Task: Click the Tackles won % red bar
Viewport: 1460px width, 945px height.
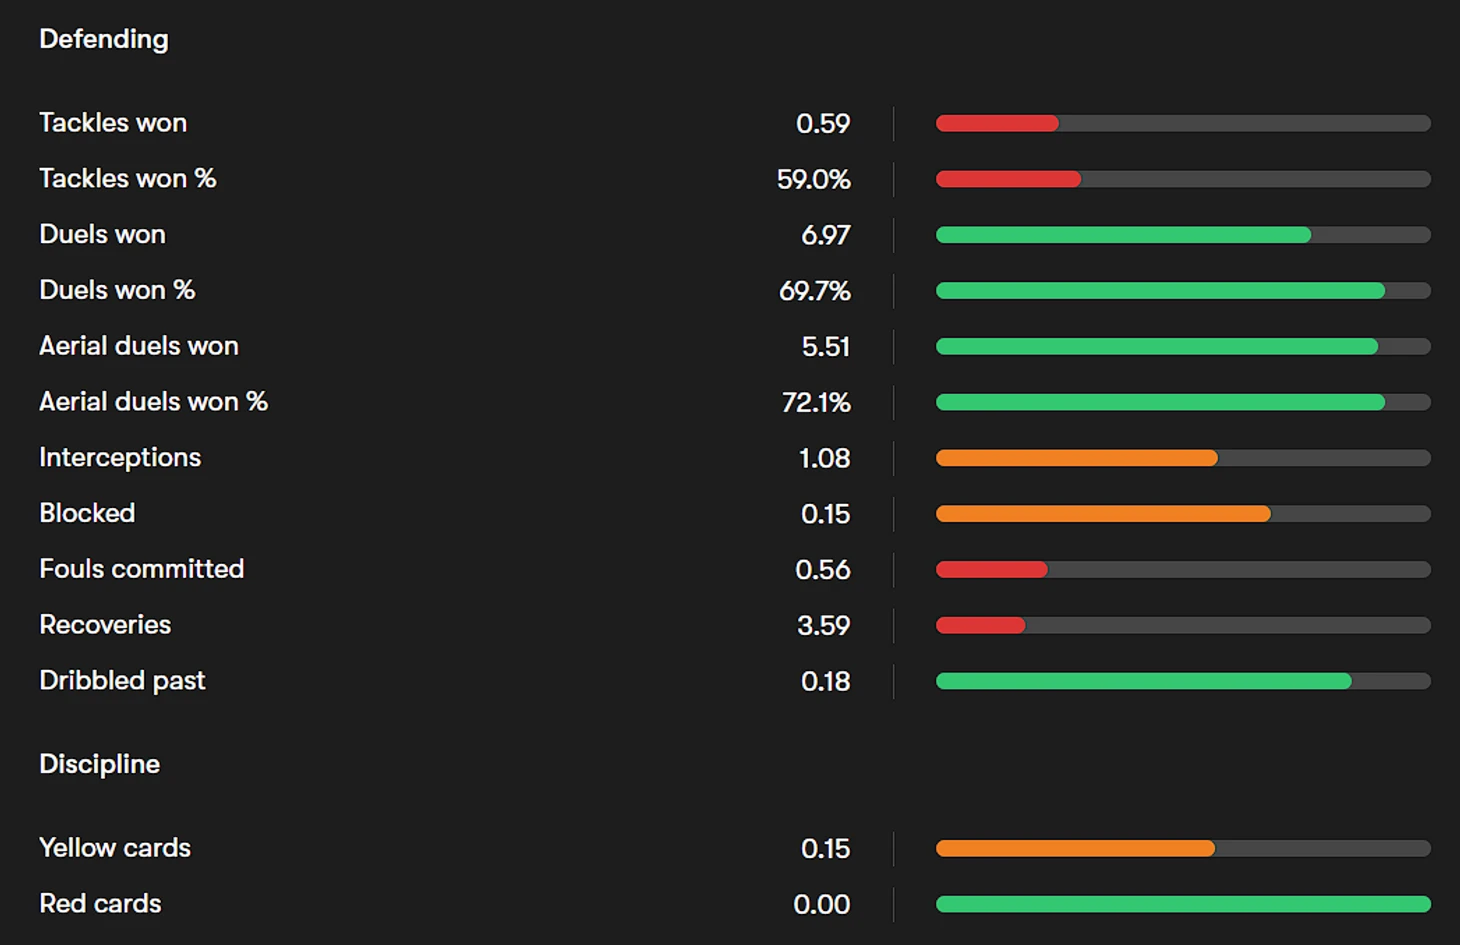Action: pos(1008,180)
